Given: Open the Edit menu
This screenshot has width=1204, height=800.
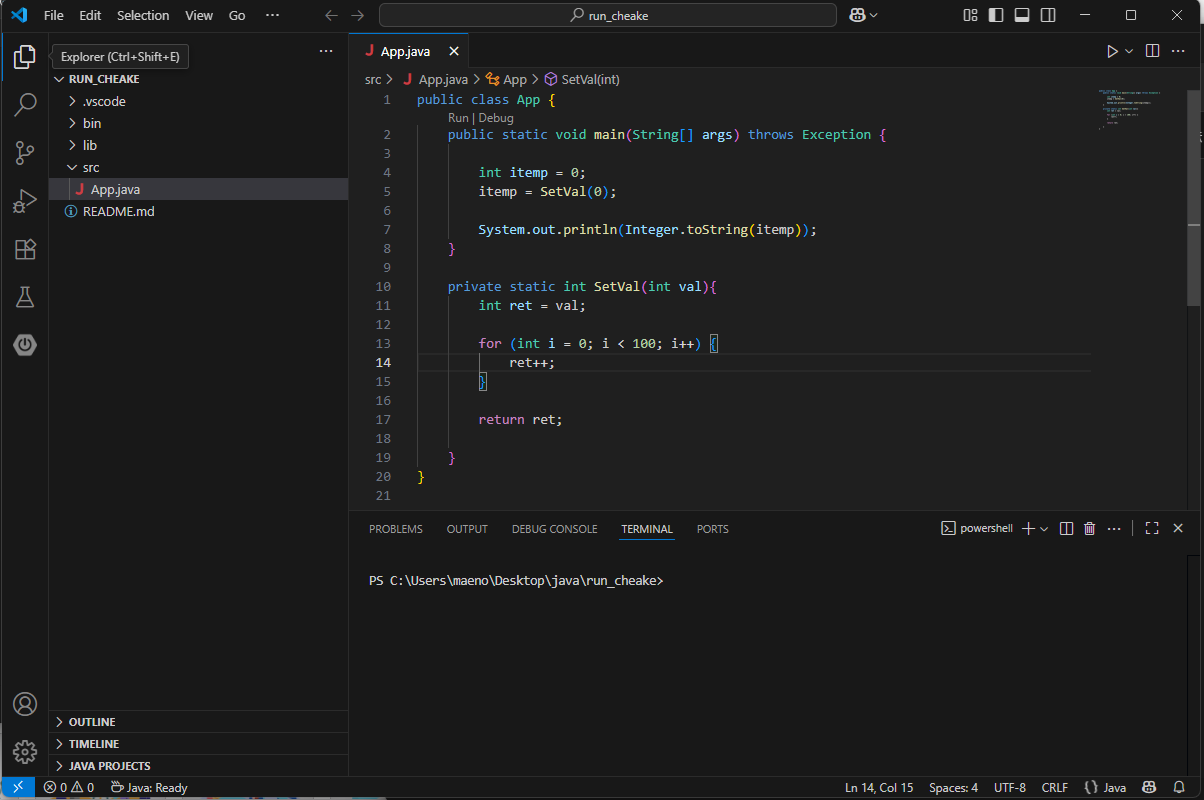Looking at the screenshot, I should (x=90, y=15).
